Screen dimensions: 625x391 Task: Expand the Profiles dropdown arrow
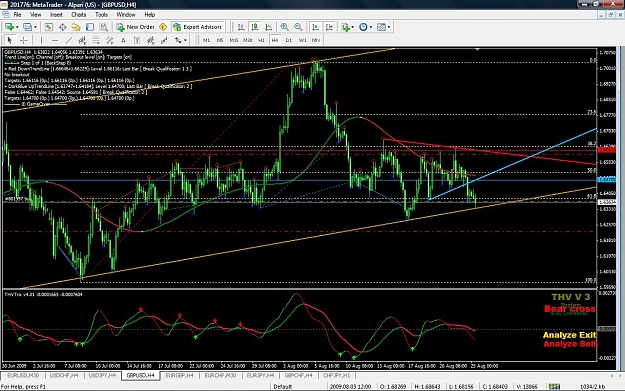pos(35,27)
